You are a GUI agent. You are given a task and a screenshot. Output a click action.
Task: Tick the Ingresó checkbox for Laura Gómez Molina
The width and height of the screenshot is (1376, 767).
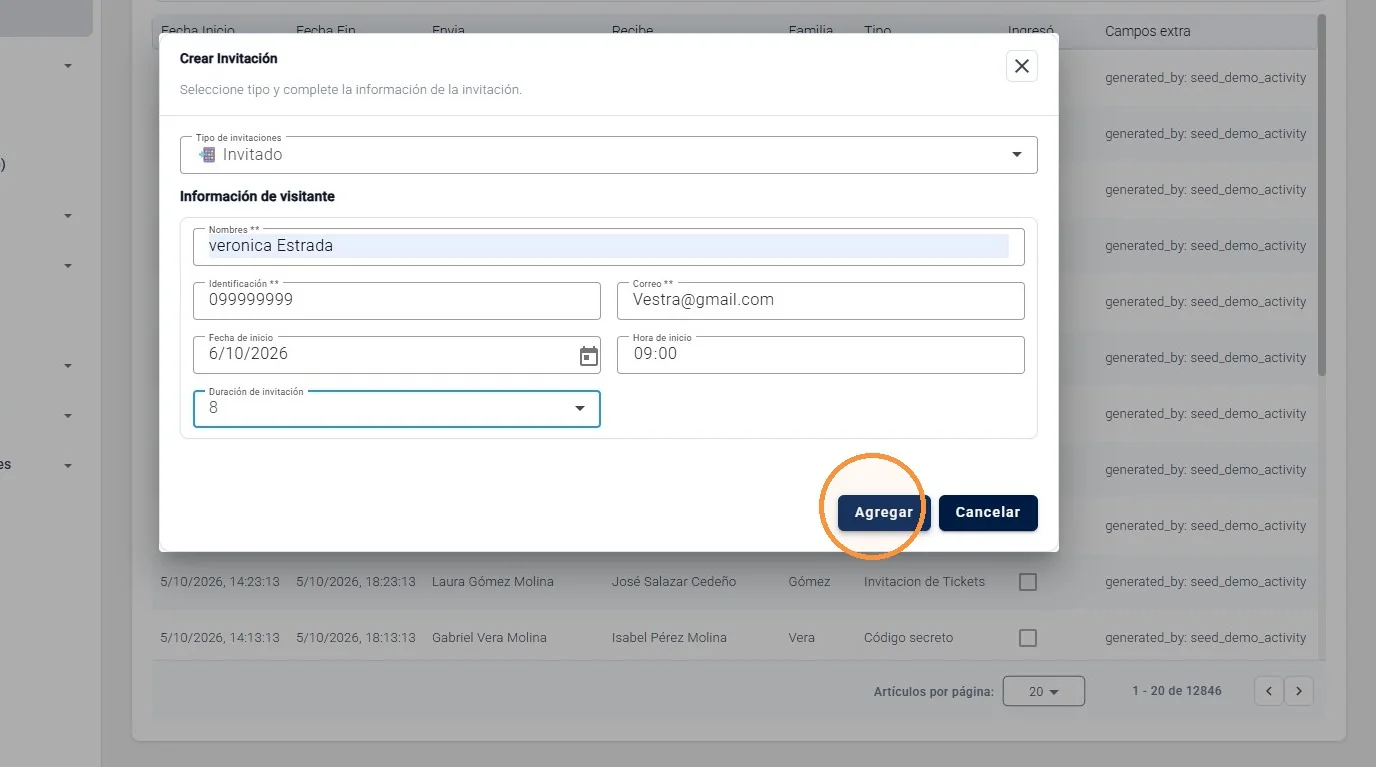1027,582
